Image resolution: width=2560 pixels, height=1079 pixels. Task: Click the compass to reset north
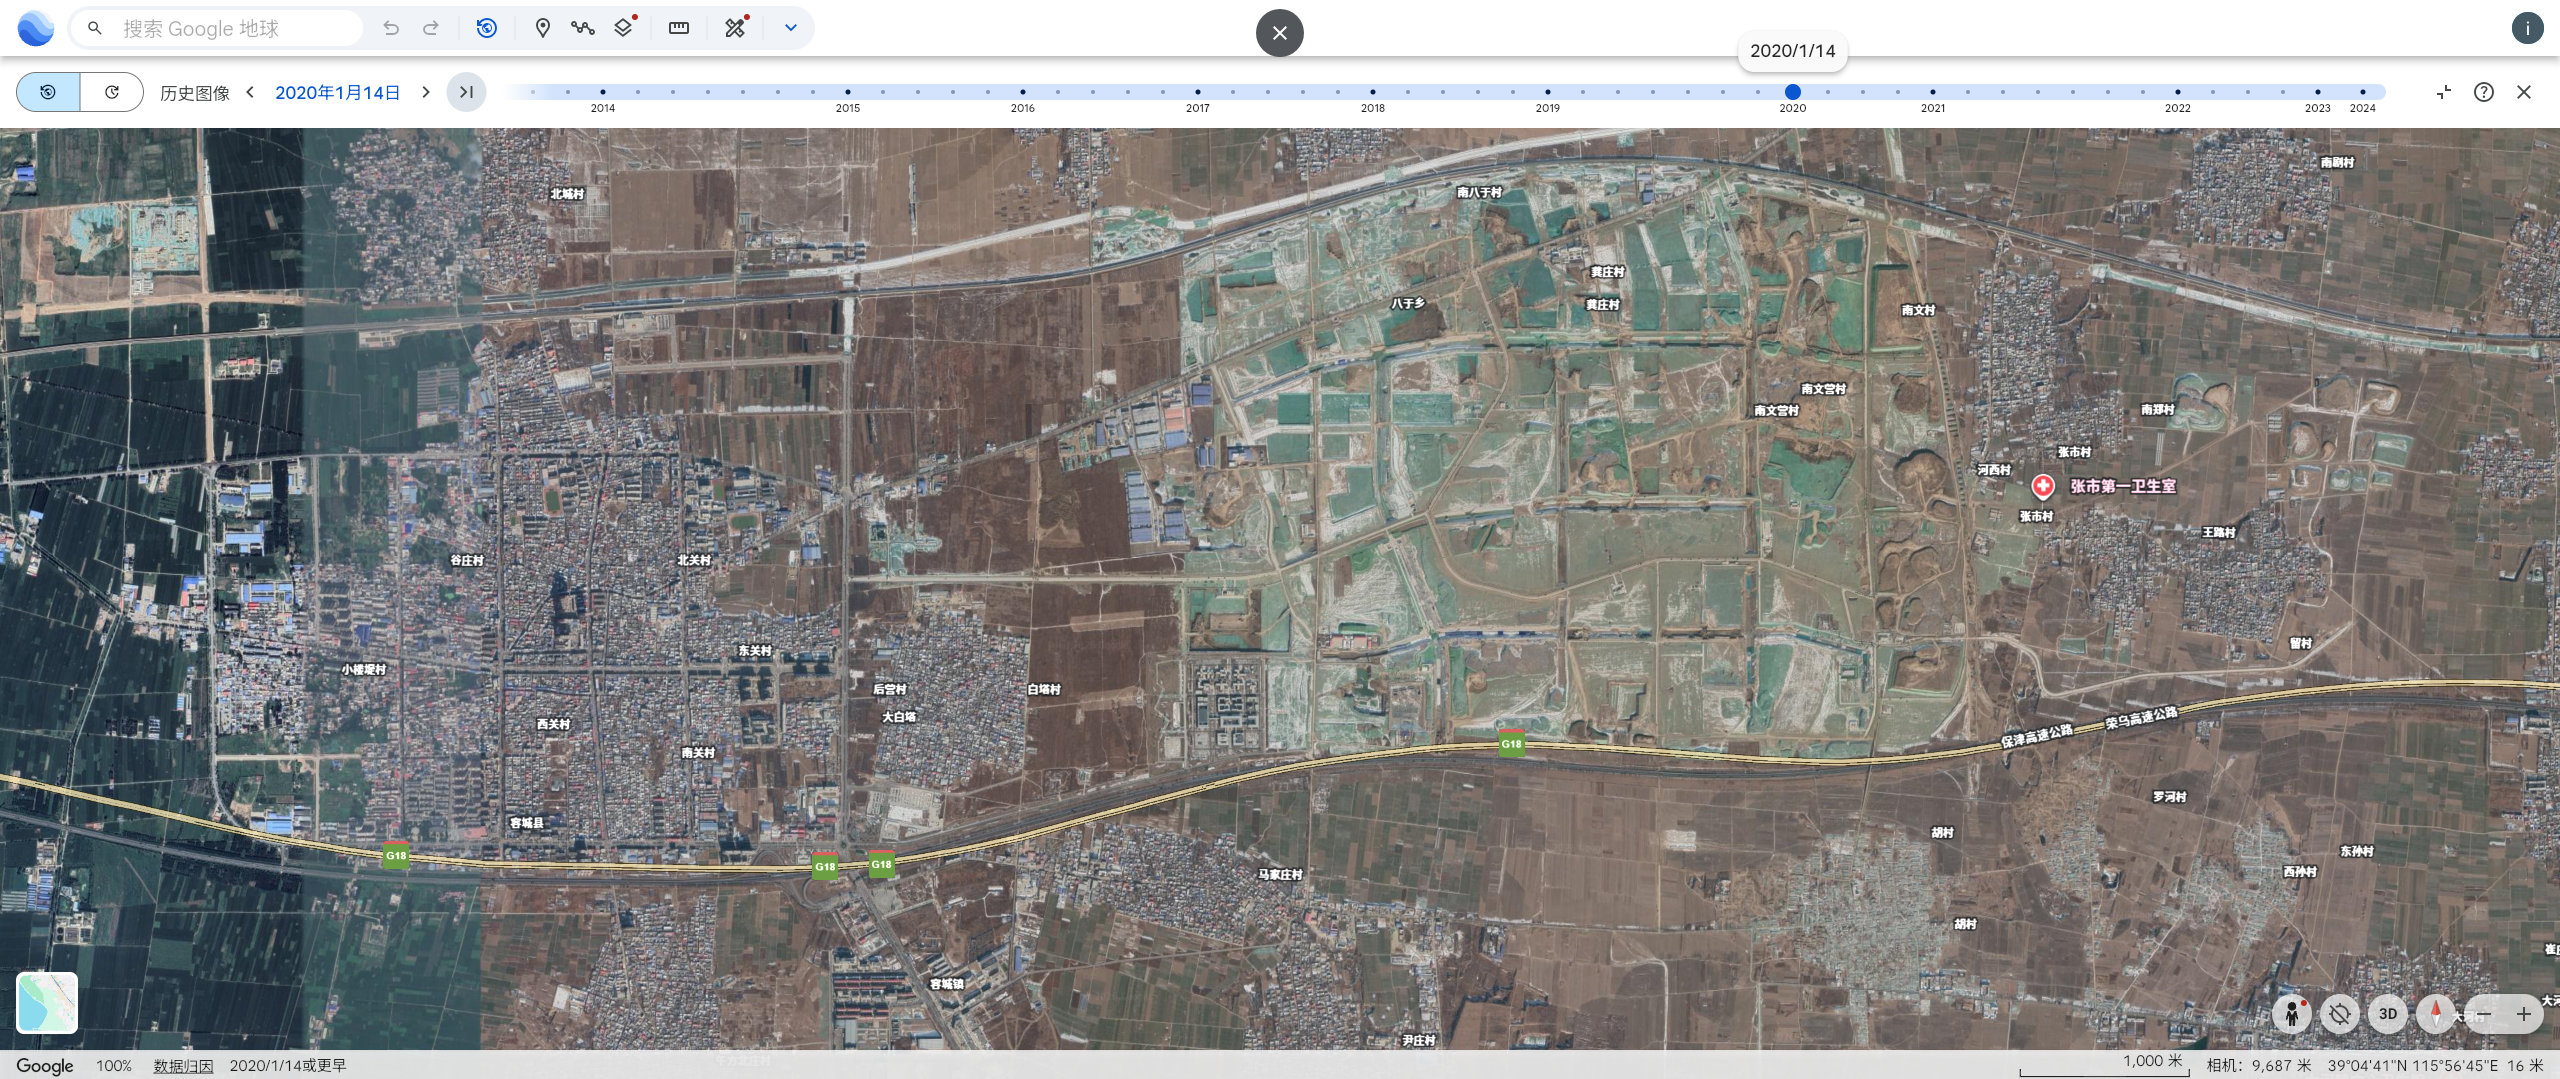(x=2436, y=1014)
